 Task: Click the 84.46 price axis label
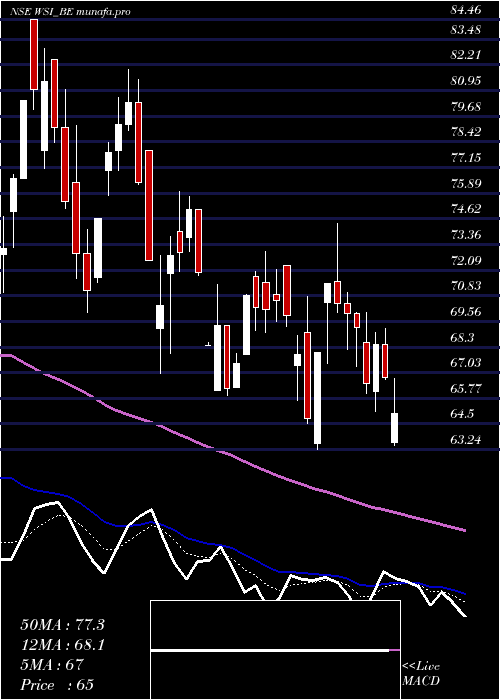[466, 9]
